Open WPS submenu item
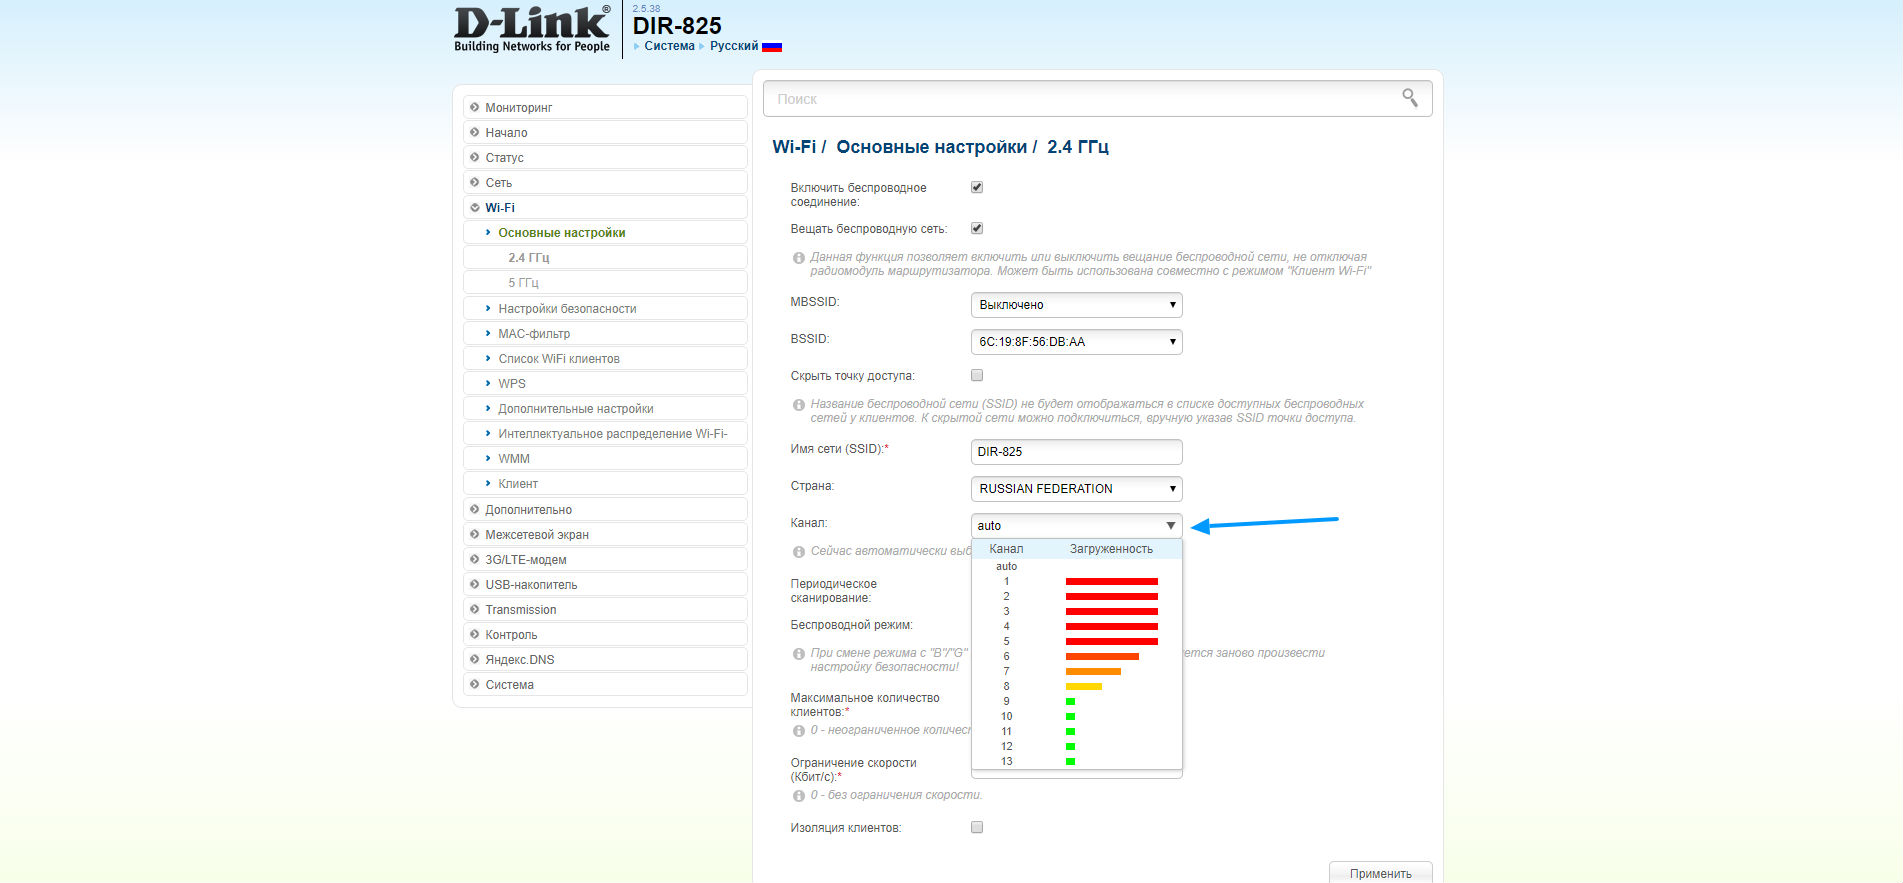Image resolution: width=1903 pixels, height=883 pixels. 605,383
